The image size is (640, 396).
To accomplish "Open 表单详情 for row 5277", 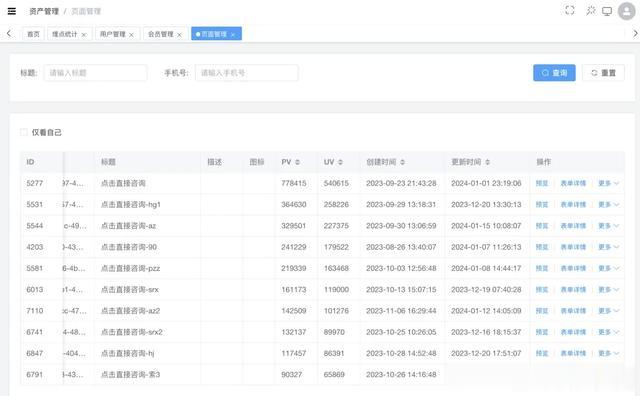I will coord(573,183).
